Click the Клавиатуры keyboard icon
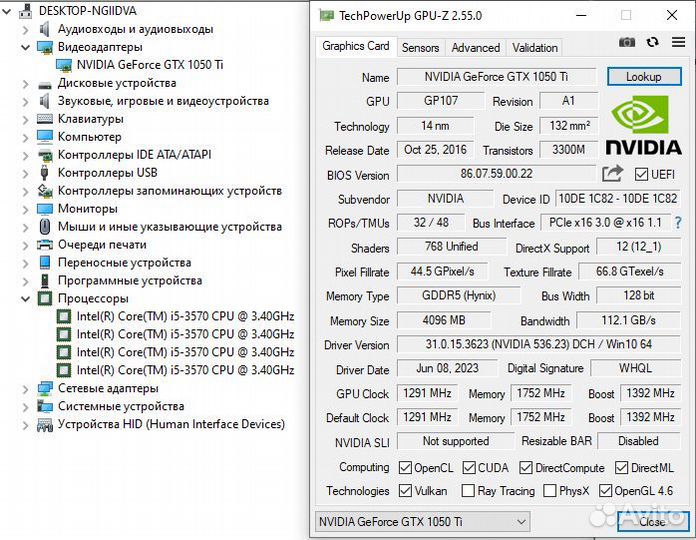The height and width of the screenshot is (540, 696). point(45,119)
